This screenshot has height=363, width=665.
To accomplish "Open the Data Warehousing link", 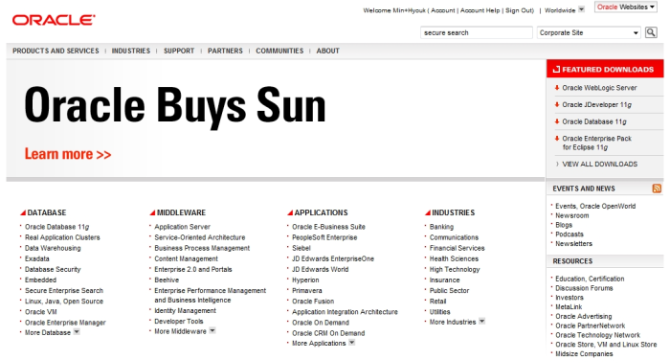I will 53,248.
